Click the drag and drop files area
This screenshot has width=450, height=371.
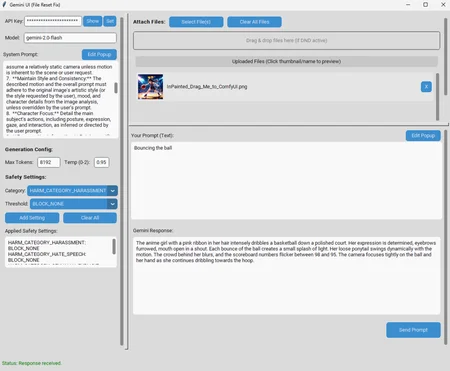287,41
